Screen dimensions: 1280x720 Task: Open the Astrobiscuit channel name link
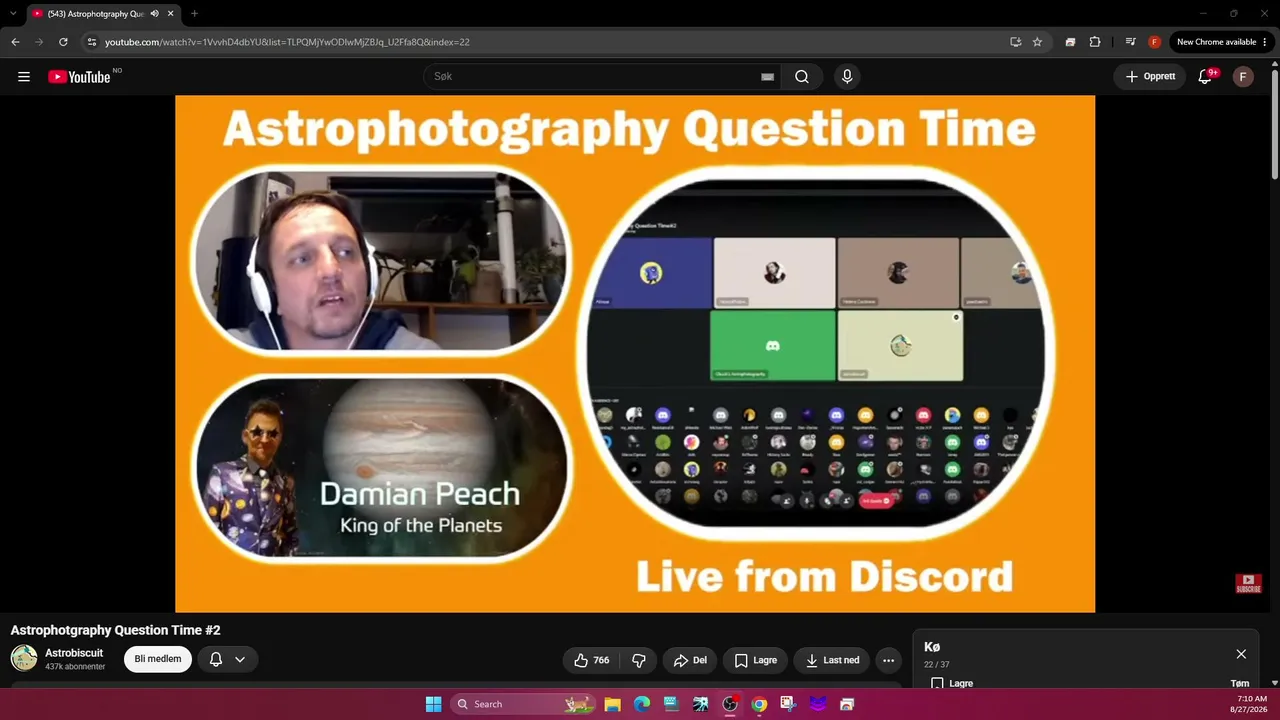(74, 653)
